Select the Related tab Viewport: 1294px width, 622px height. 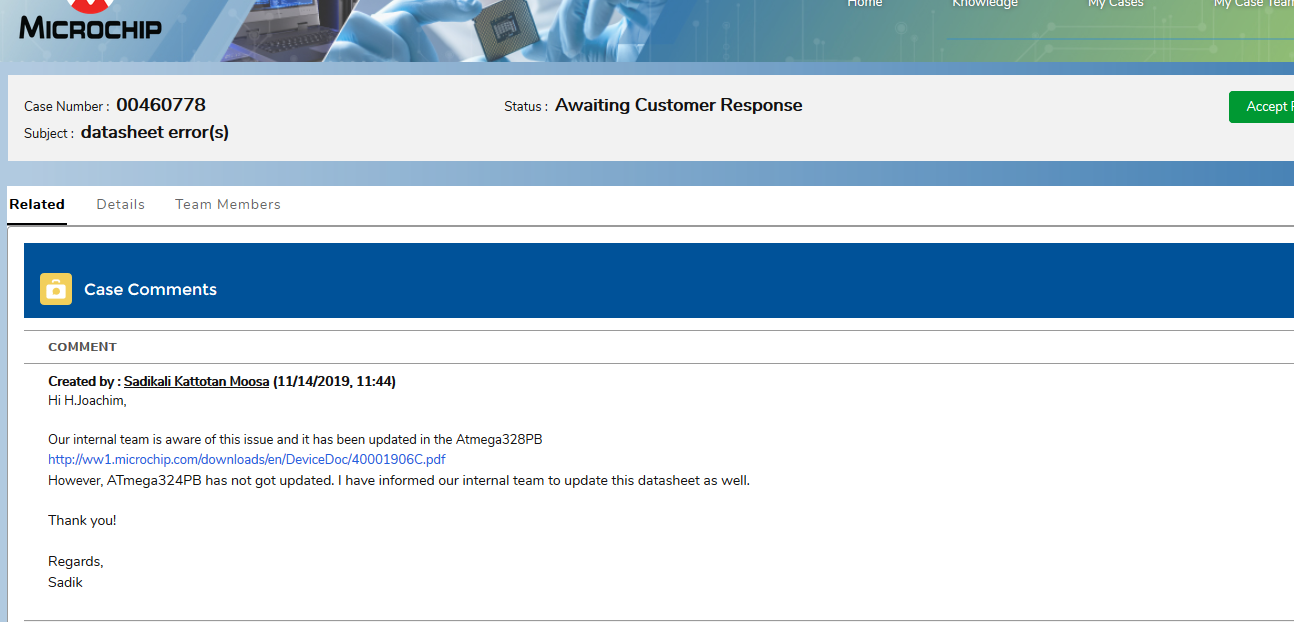pos(37,204)
